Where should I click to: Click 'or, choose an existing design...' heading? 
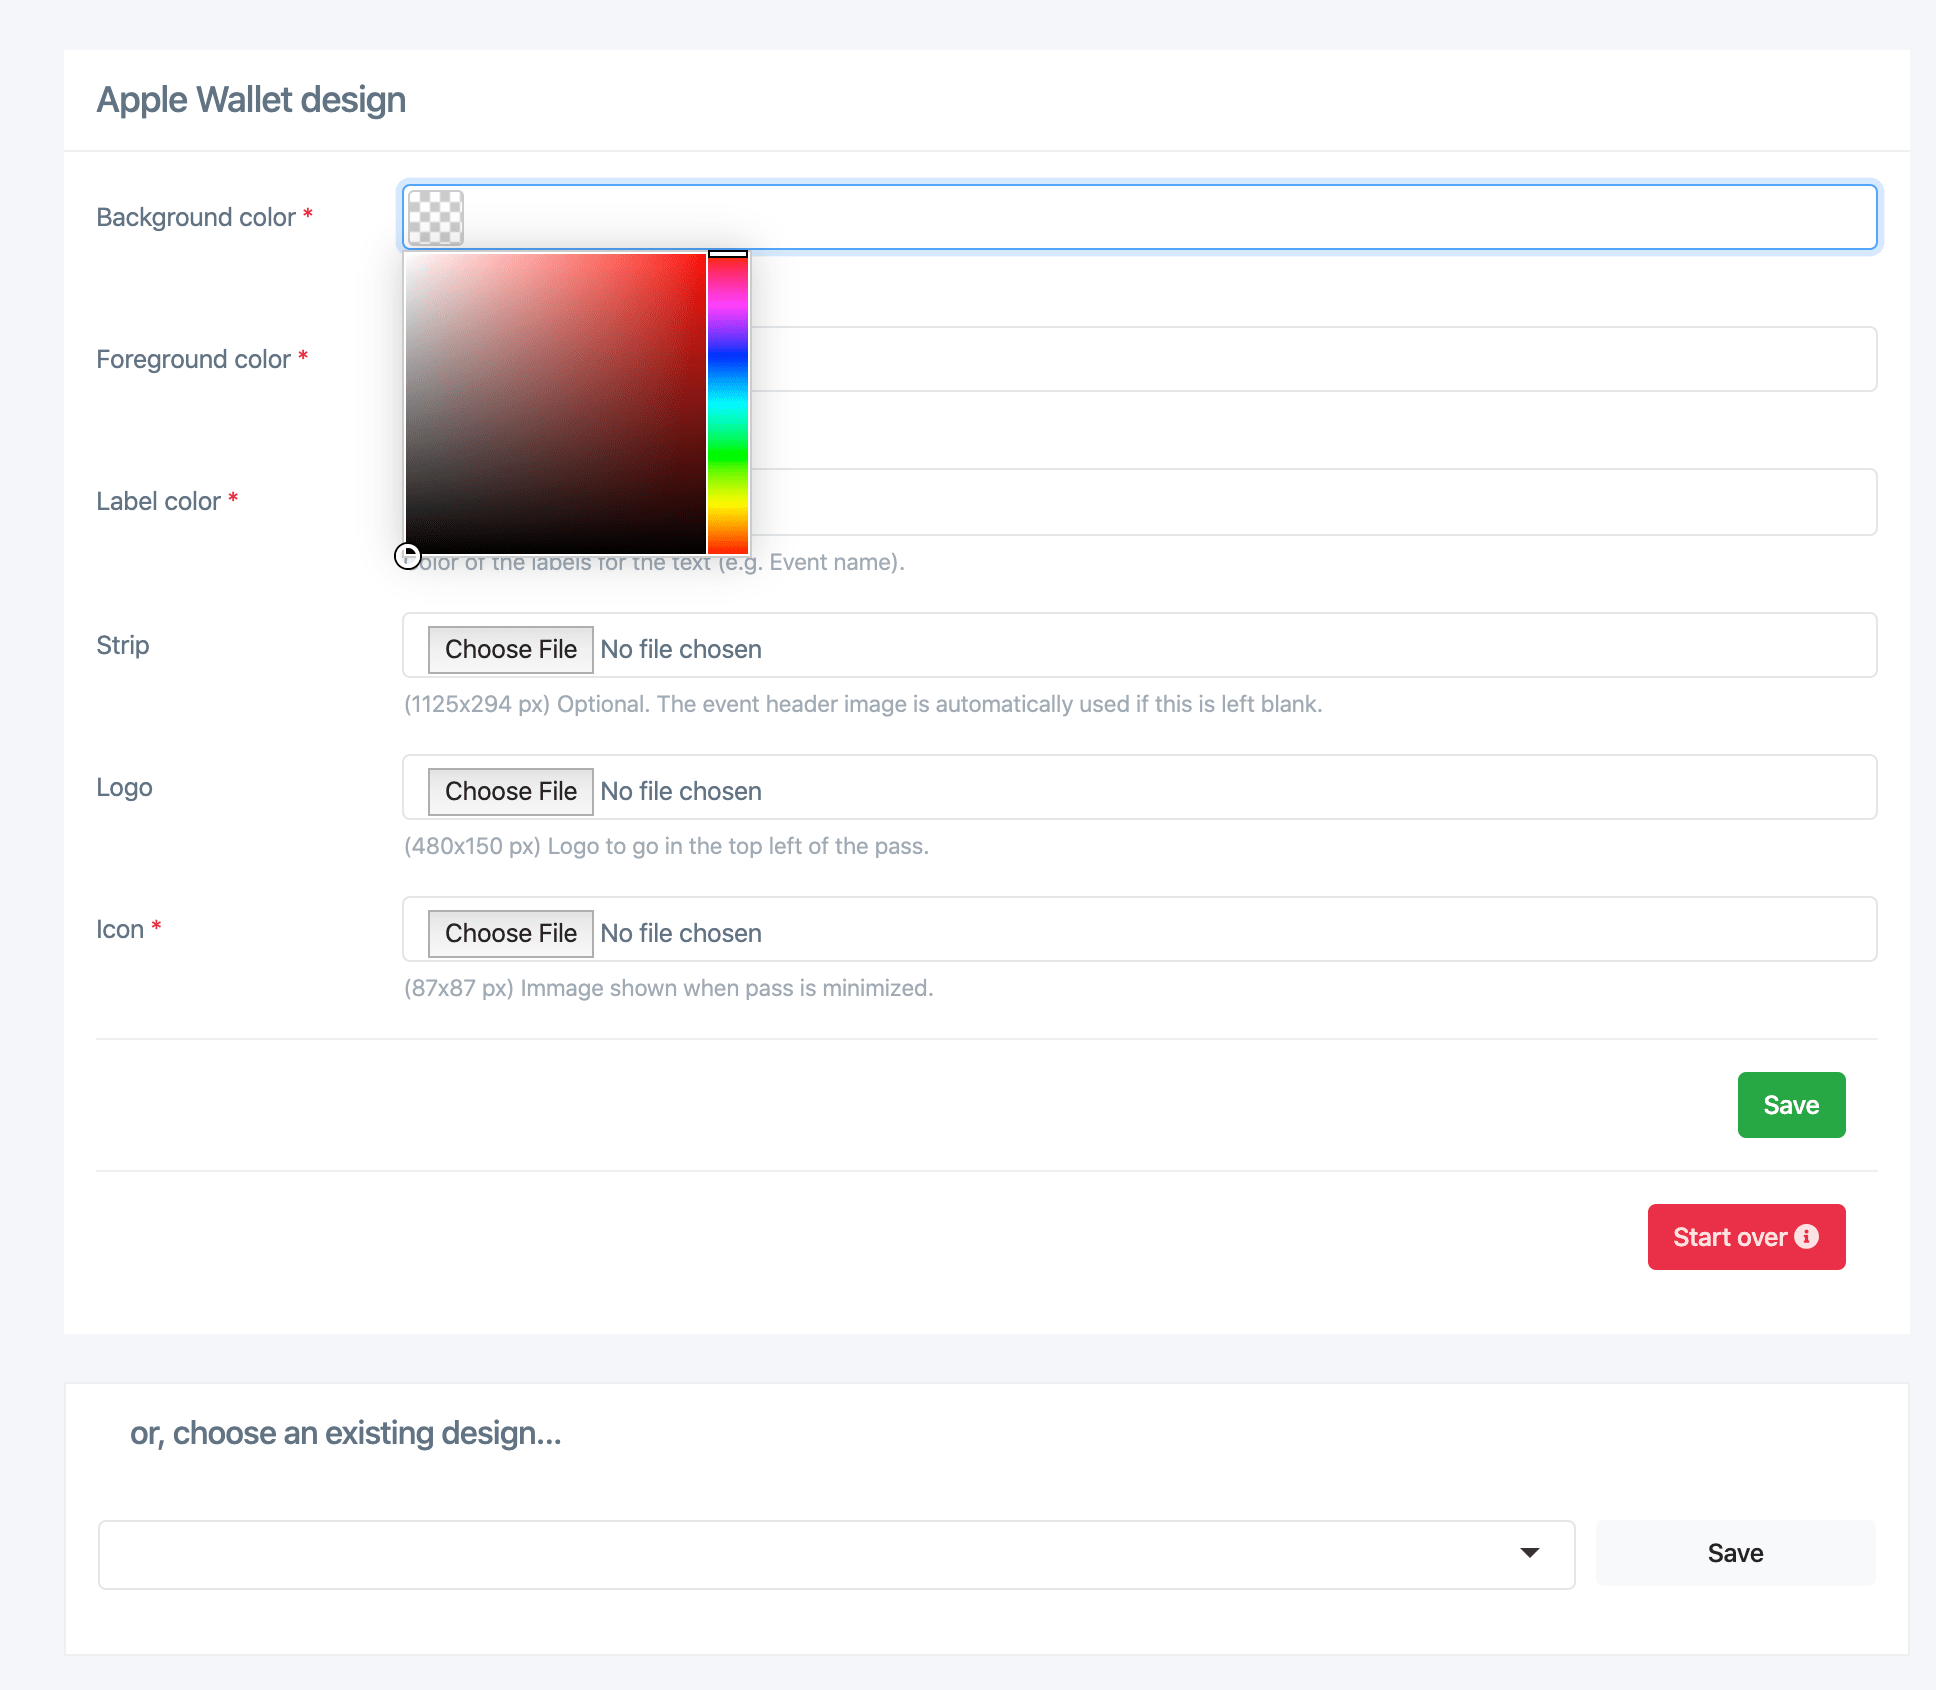pyautogui.click(x=346, y=1433)
